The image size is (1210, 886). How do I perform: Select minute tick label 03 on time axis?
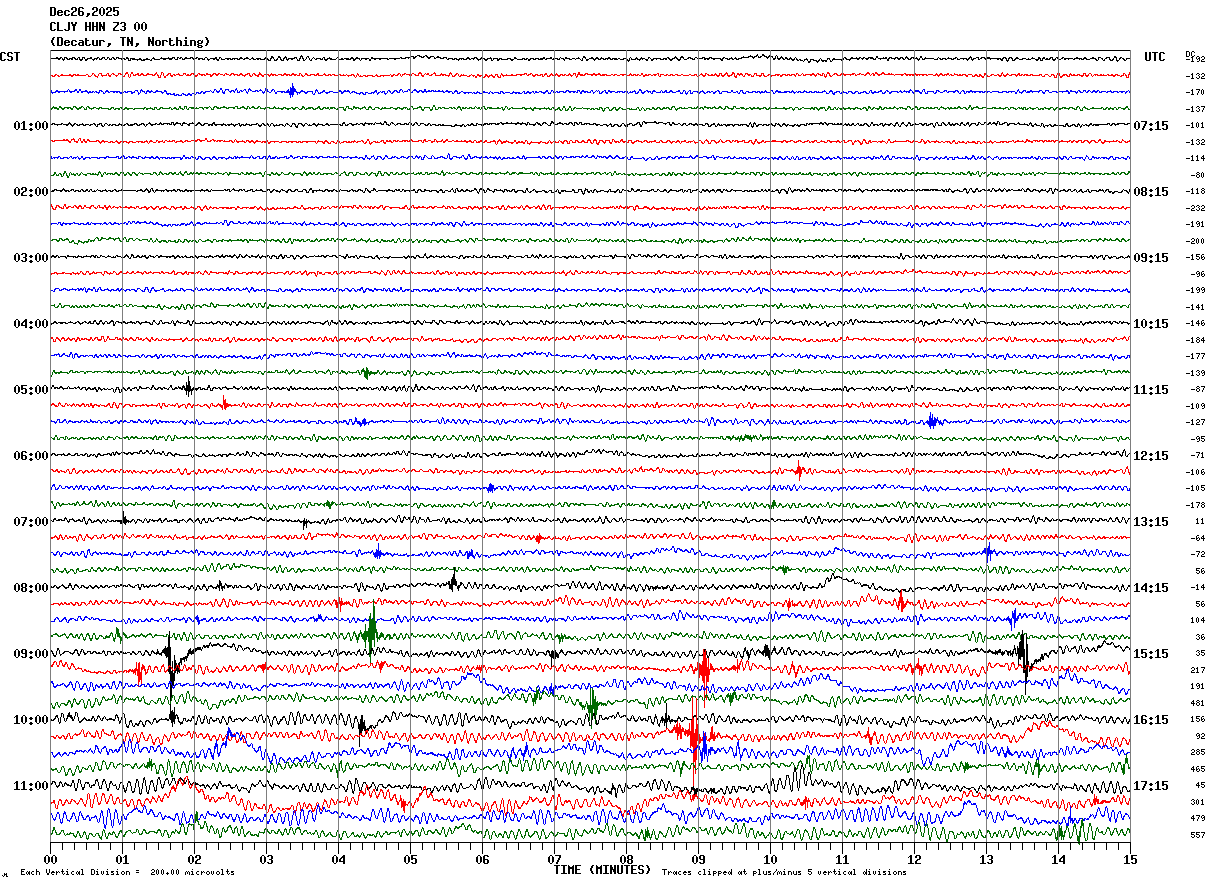[266, 859]
